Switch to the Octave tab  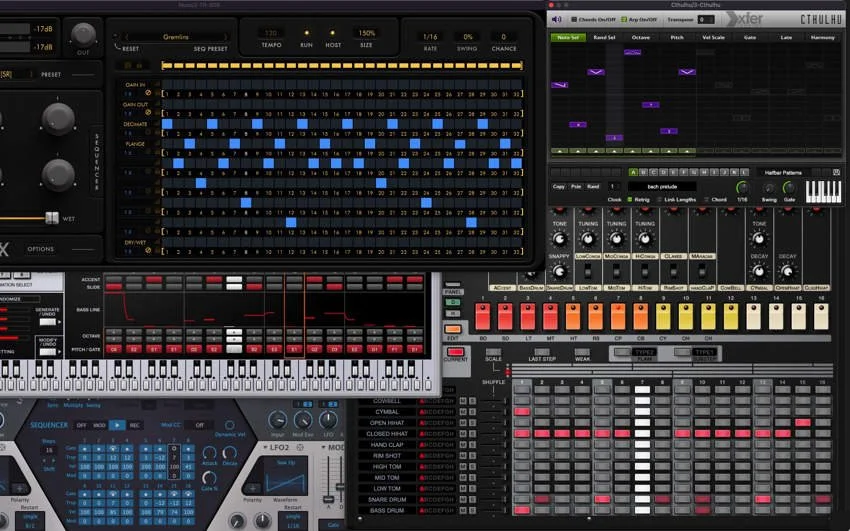(x=640, y=37)
